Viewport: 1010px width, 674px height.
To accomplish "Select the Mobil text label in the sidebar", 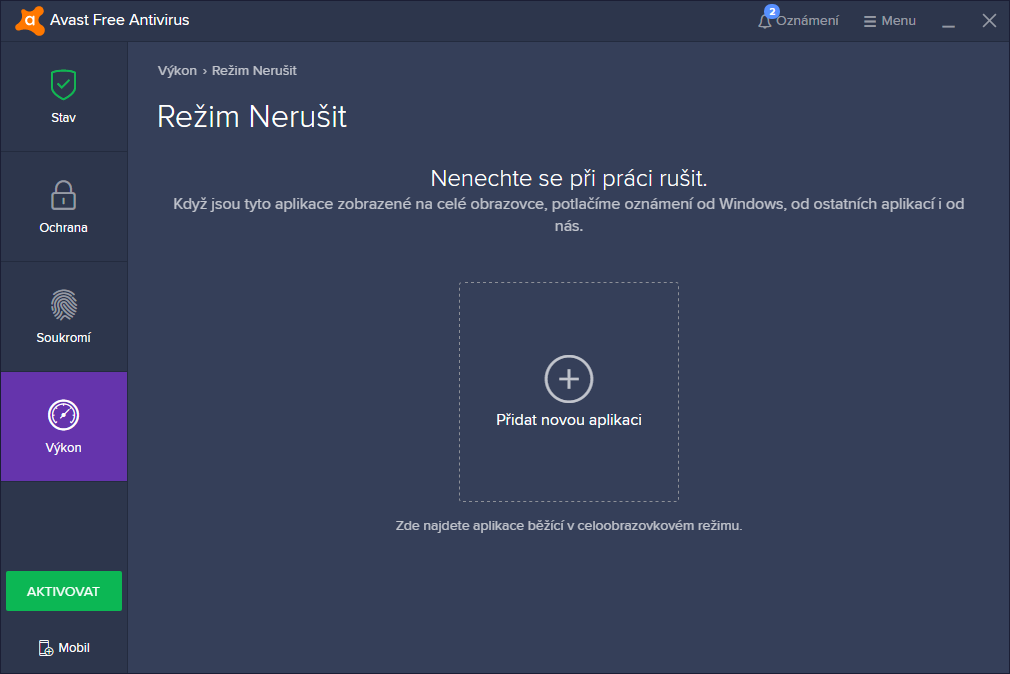I will click(x=74, y=648).
